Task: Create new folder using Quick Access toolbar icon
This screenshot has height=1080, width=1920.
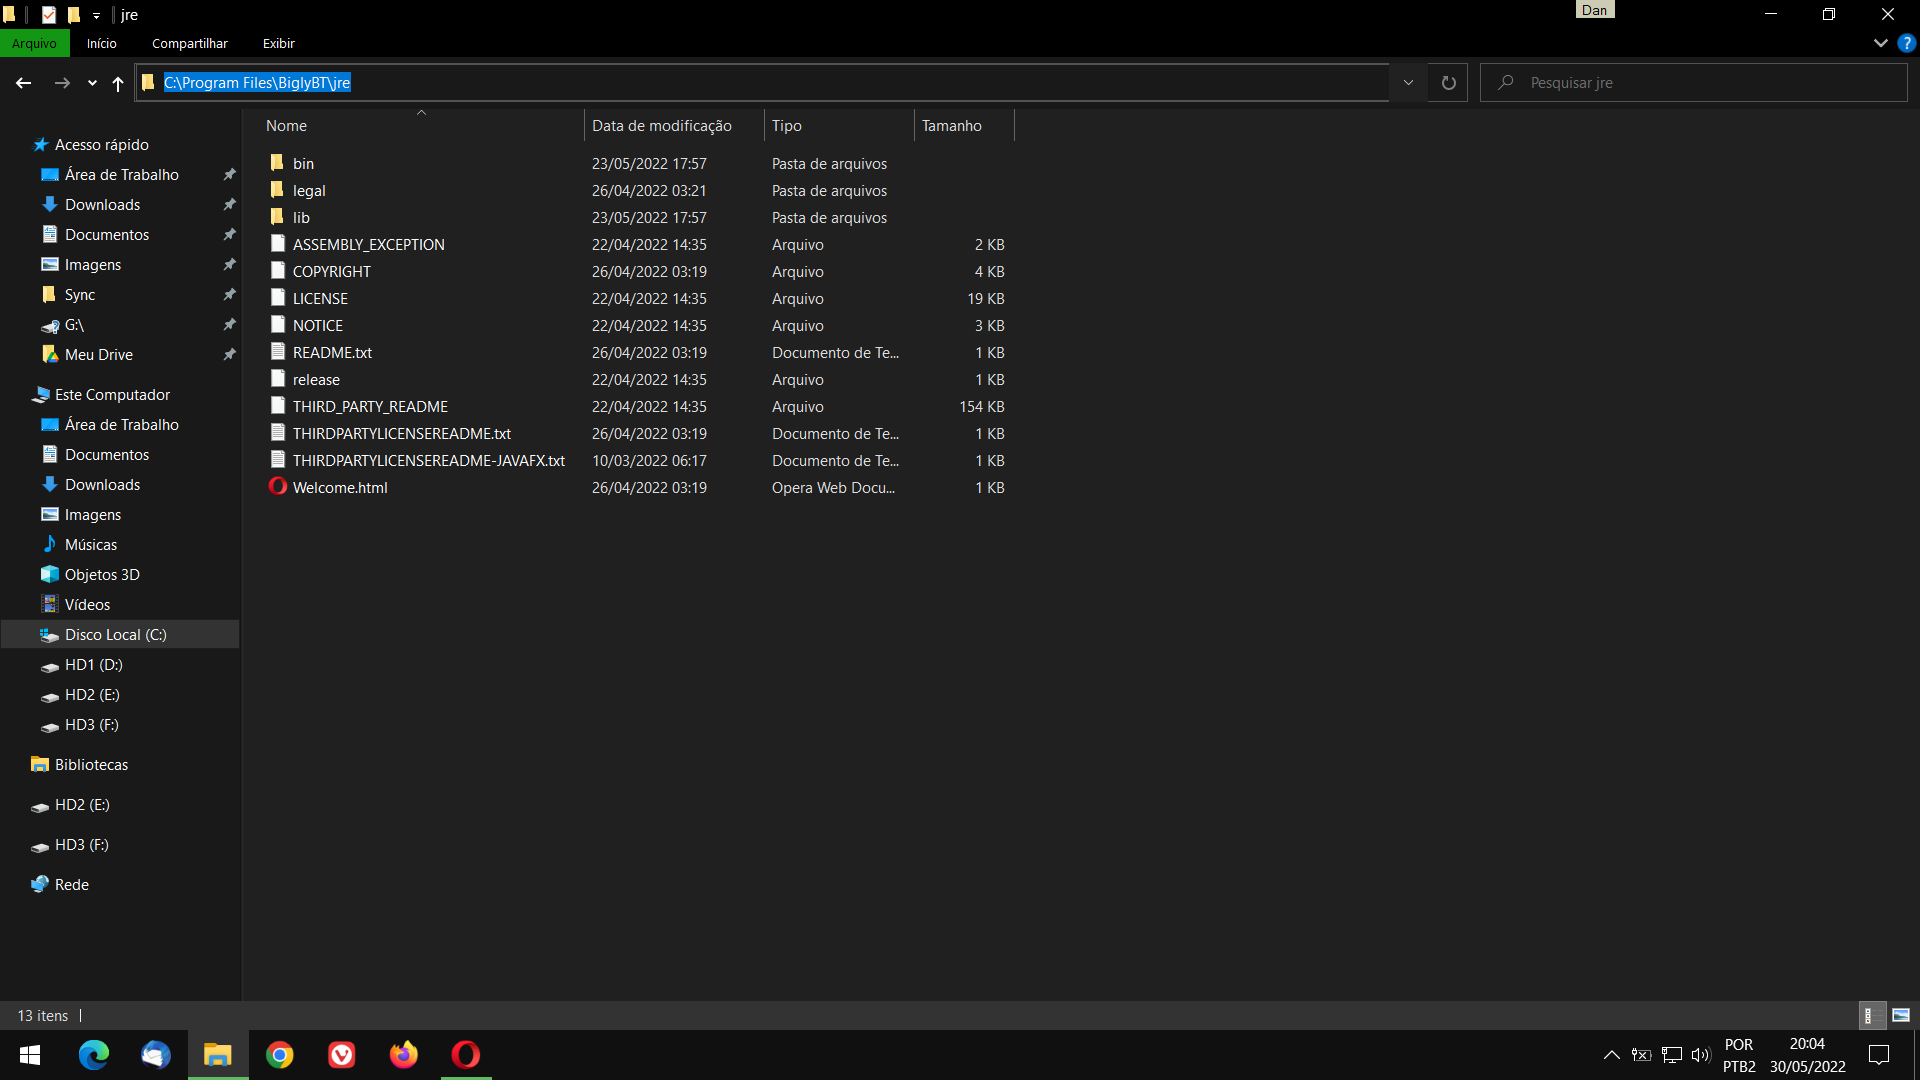Action: 74,14
